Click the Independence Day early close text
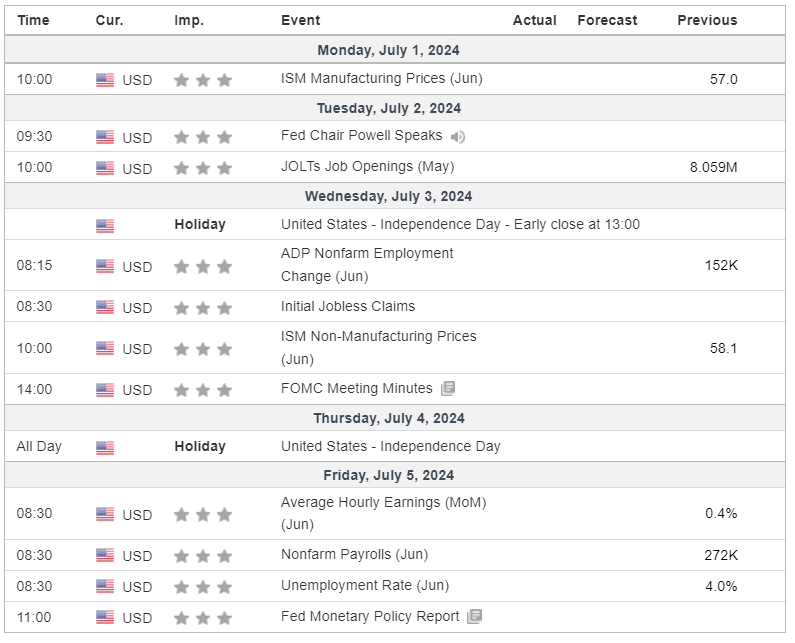The image size is (795, 643). click(x=460, y=224)
